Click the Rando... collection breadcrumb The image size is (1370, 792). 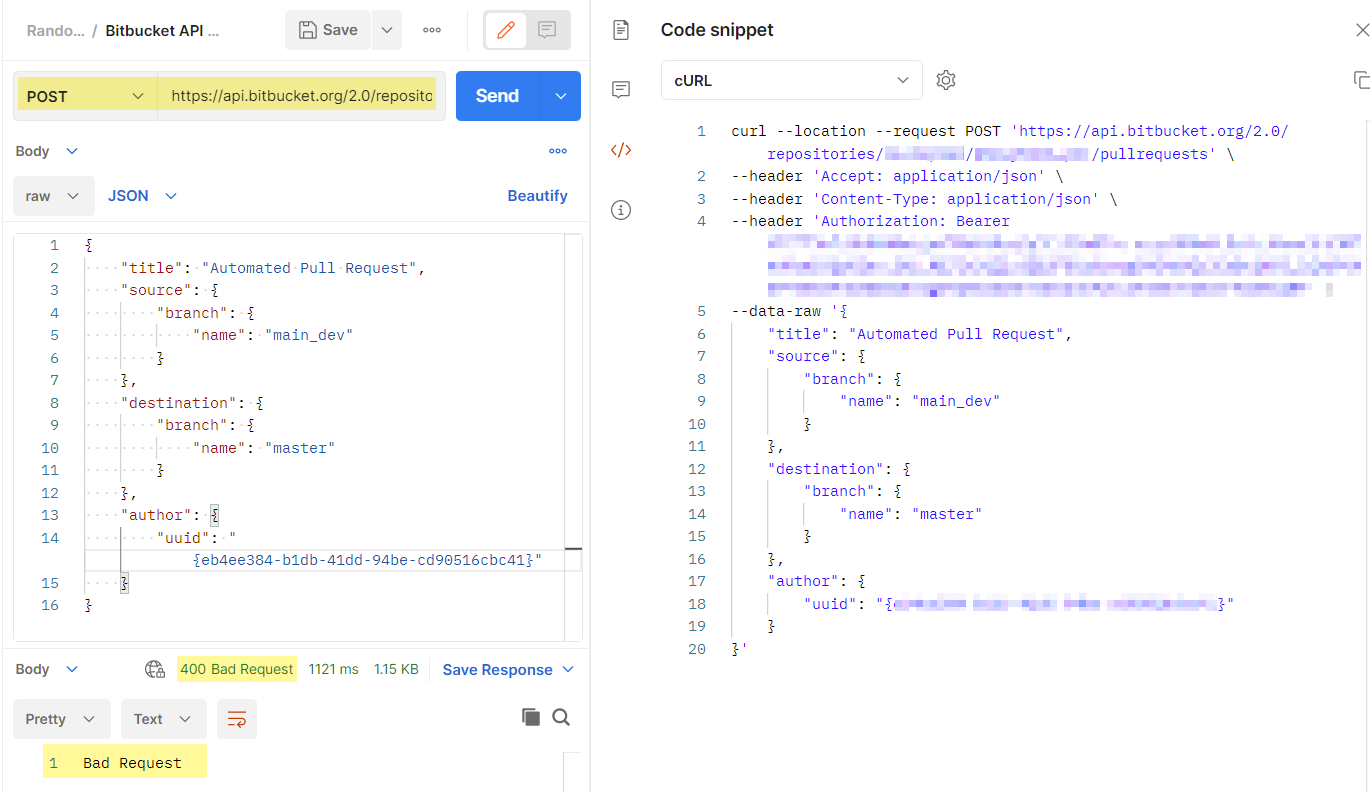coord(56,30)
